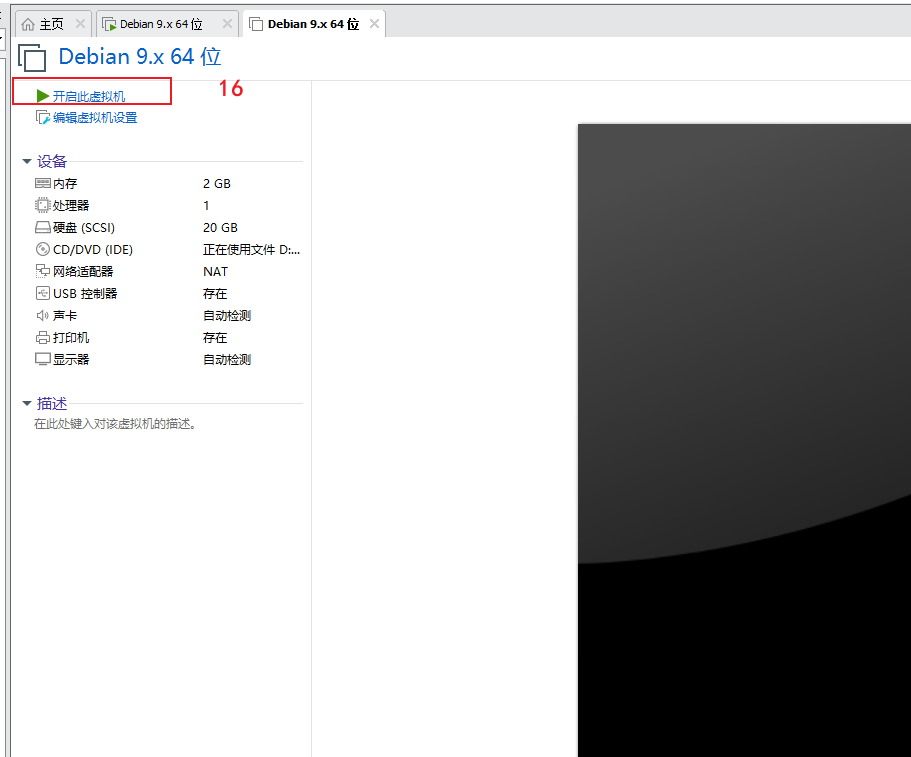Click 开启此虚拟机 to start the VM

[x=89, y=96]
